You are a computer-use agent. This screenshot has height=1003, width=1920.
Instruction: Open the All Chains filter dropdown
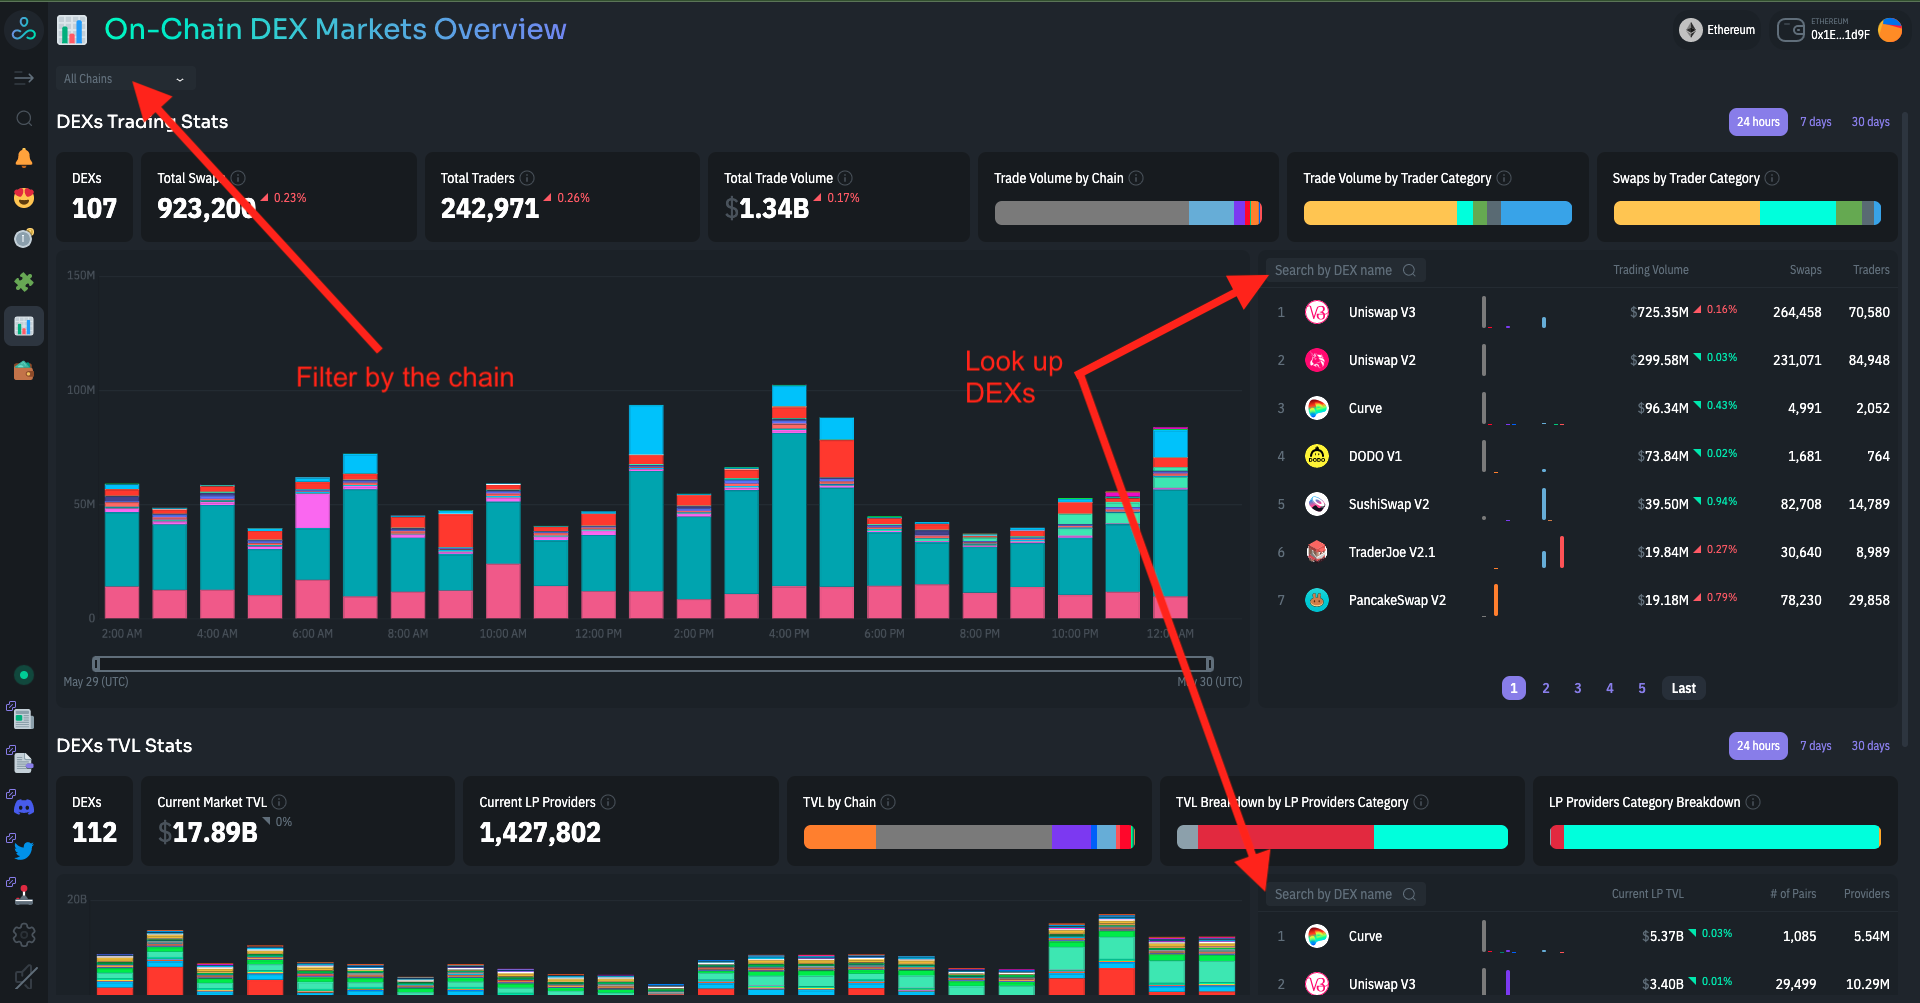[124, 79]
